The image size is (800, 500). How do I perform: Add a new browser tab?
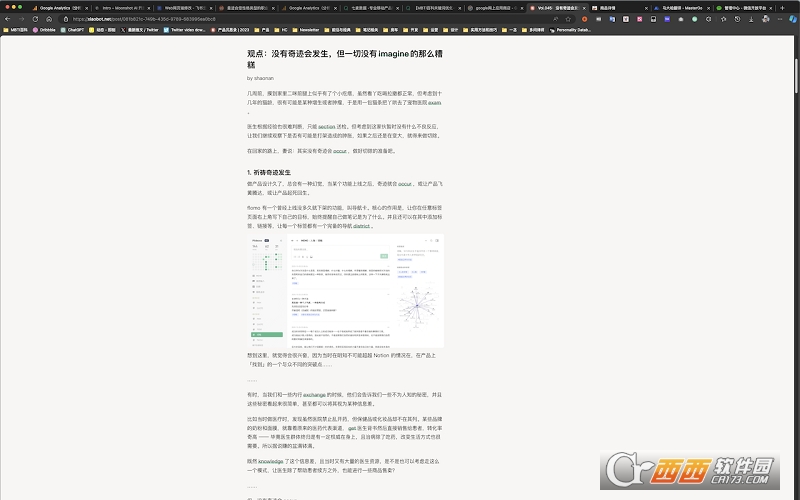(x=782, y=8)
